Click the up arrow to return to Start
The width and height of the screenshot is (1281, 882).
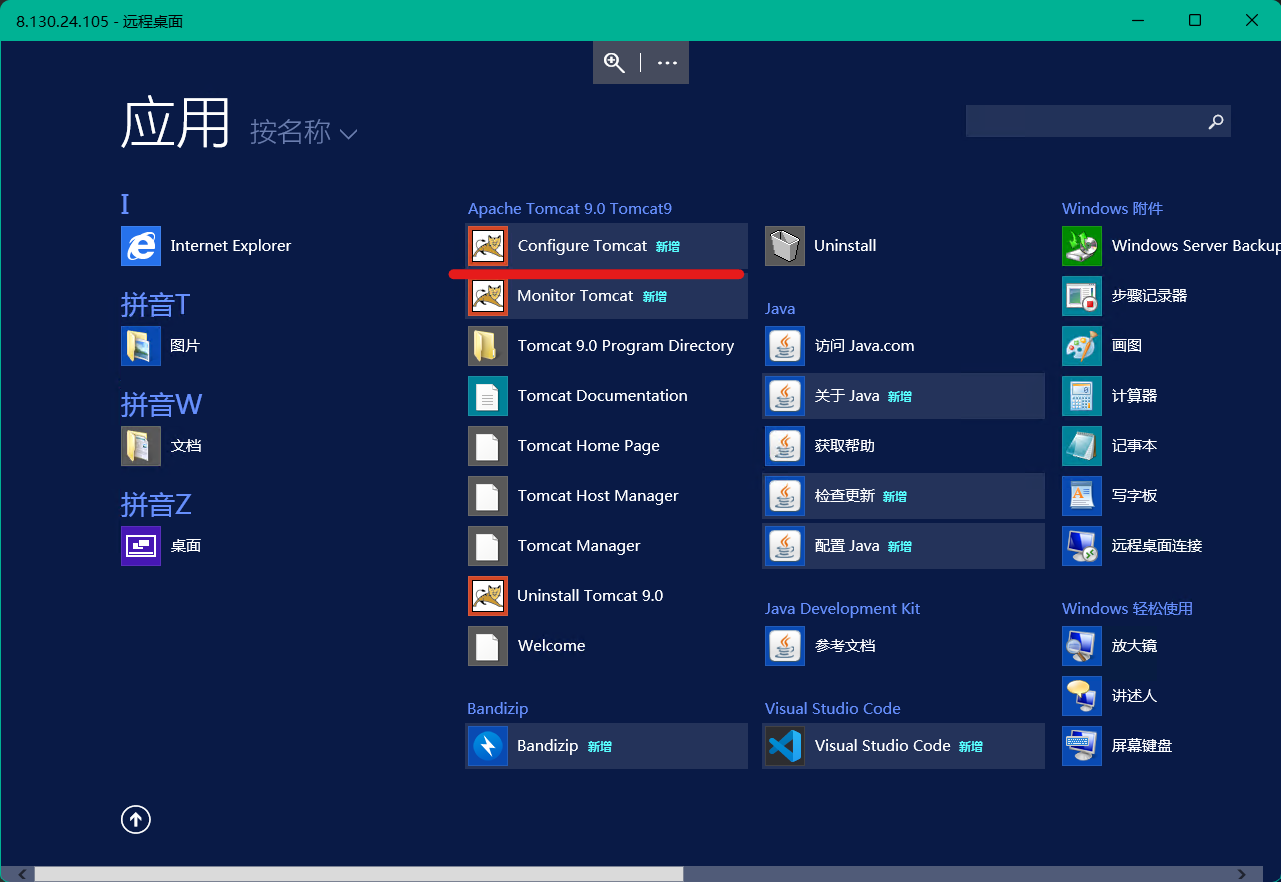click(x=136, y=820)
